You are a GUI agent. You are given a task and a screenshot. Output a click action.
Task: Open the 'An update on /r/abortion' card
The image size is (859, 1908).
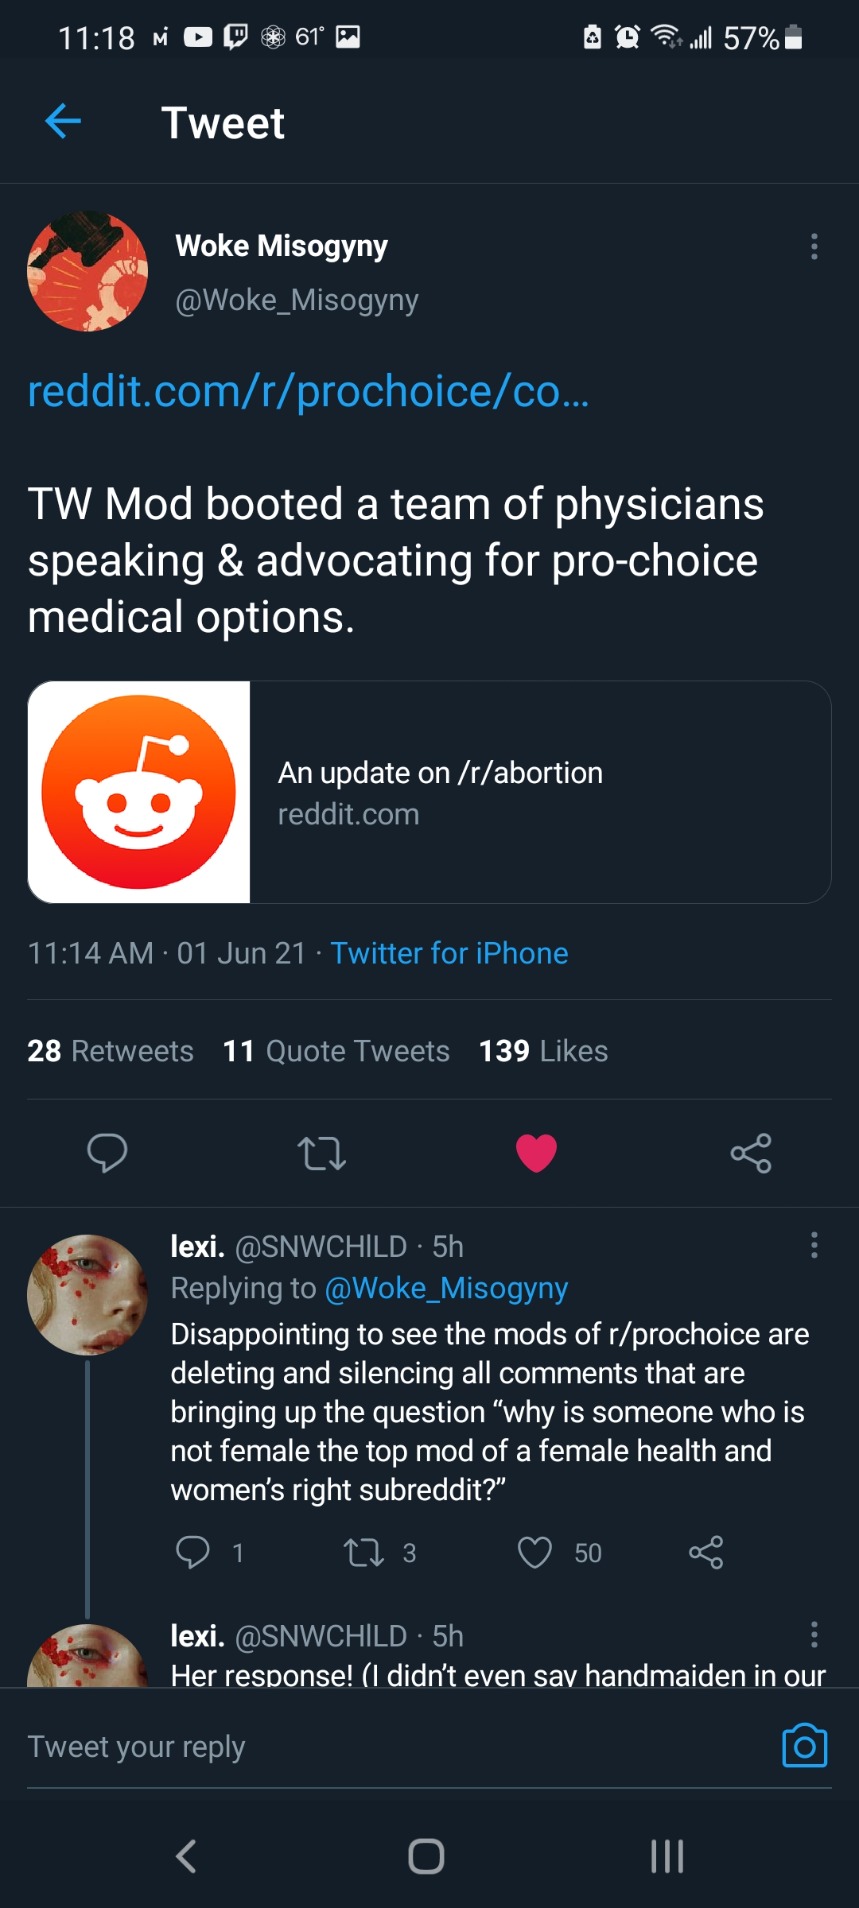click(x=429, y=792)
